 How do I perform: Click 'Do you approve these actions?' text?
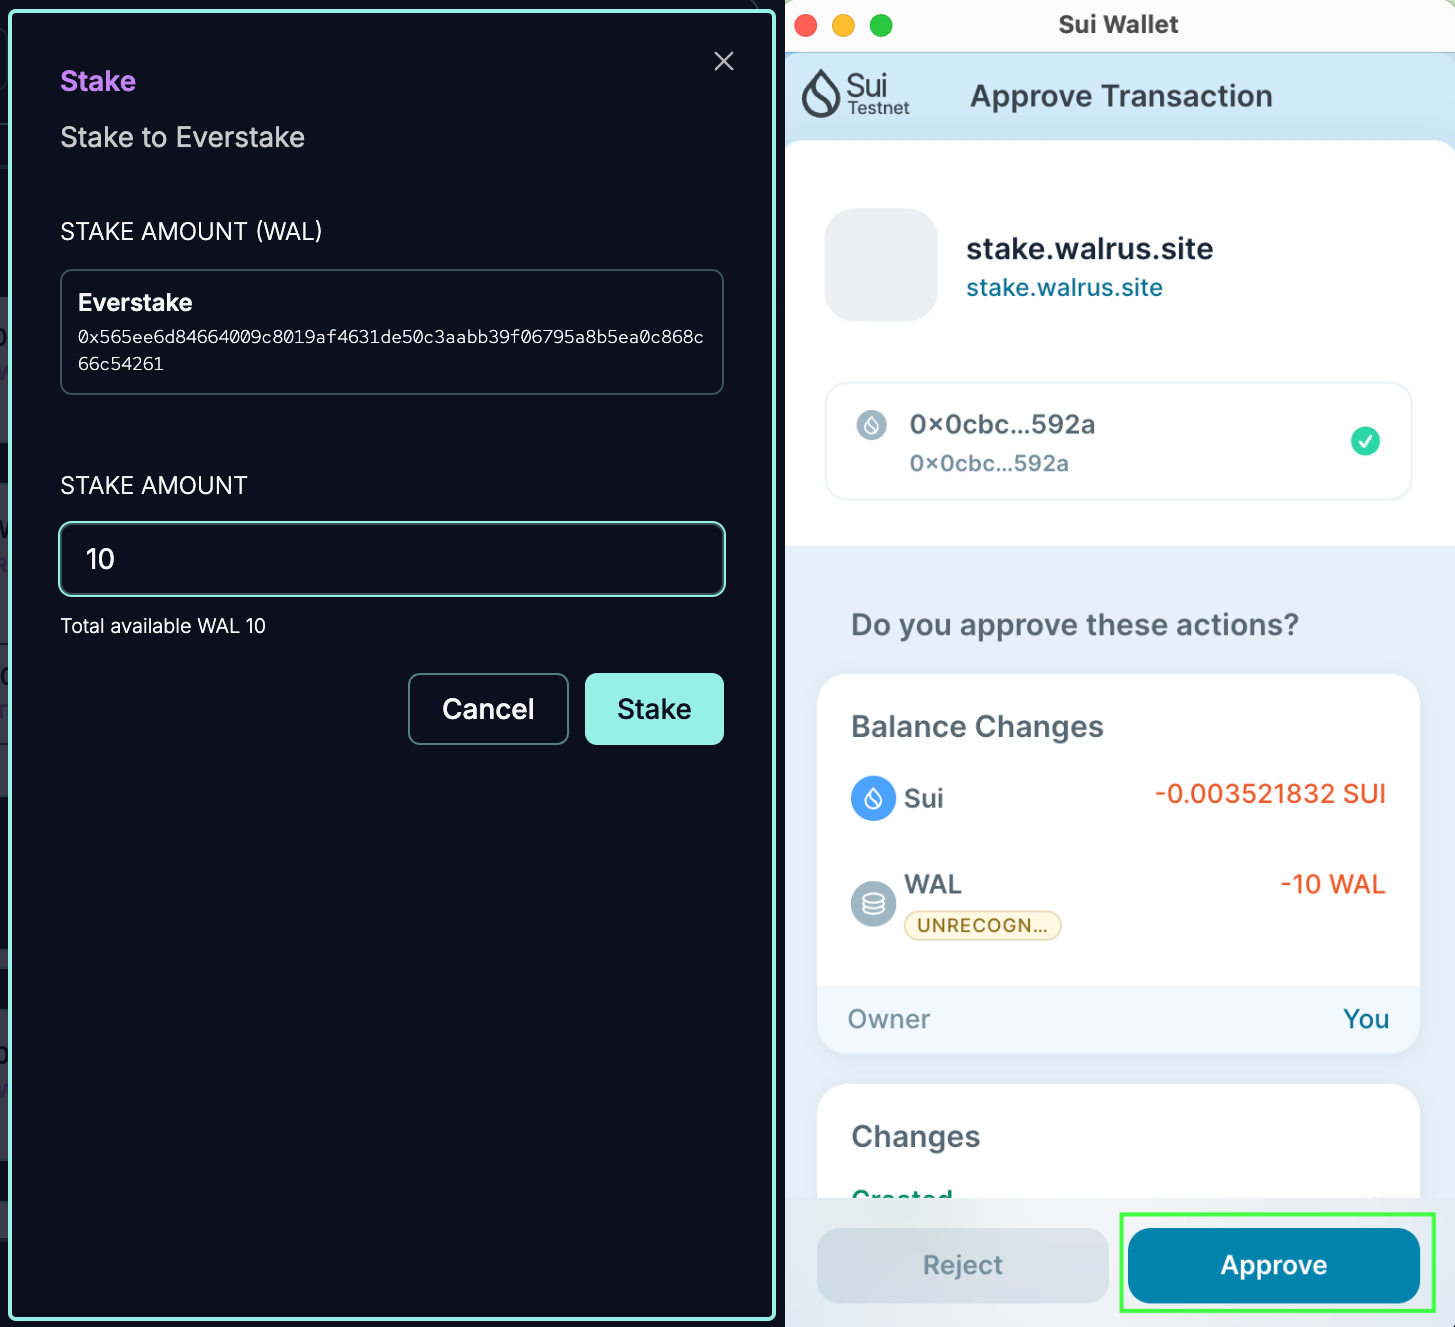[x=1075, y=625]
